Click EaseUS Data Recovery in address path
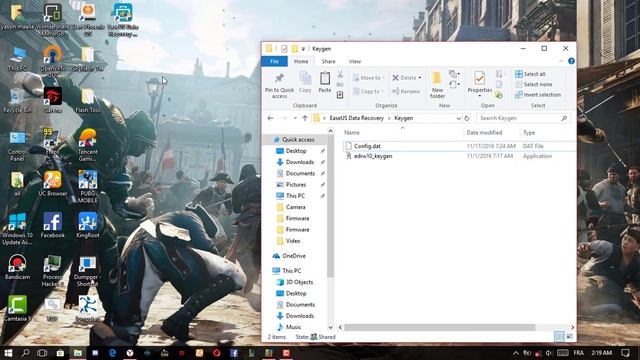640x360 pixels. tap(356, 118)
